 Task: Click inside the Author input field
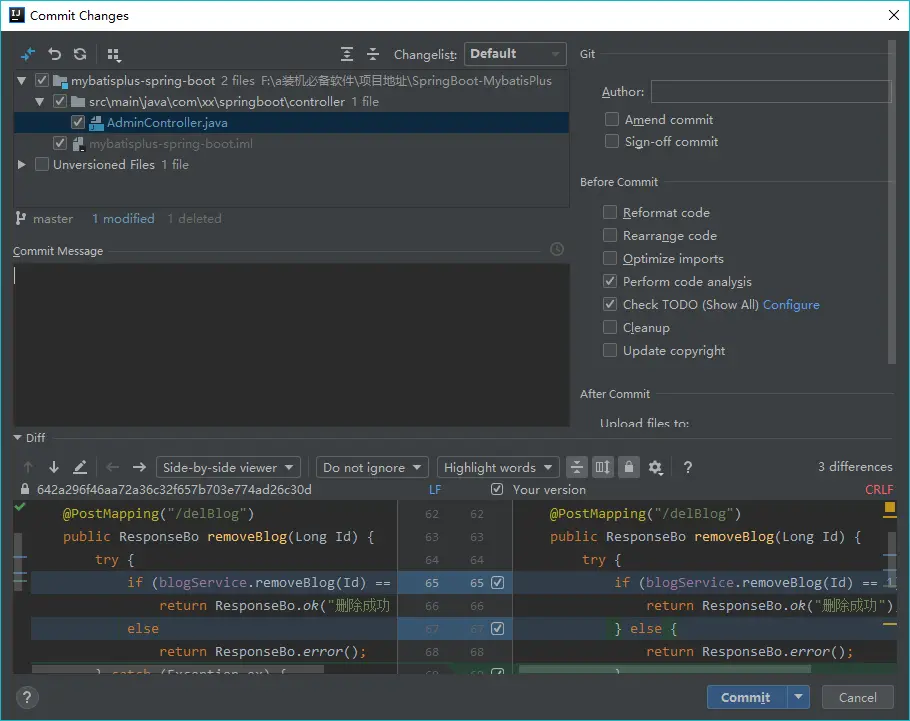(x=770, y=92)
